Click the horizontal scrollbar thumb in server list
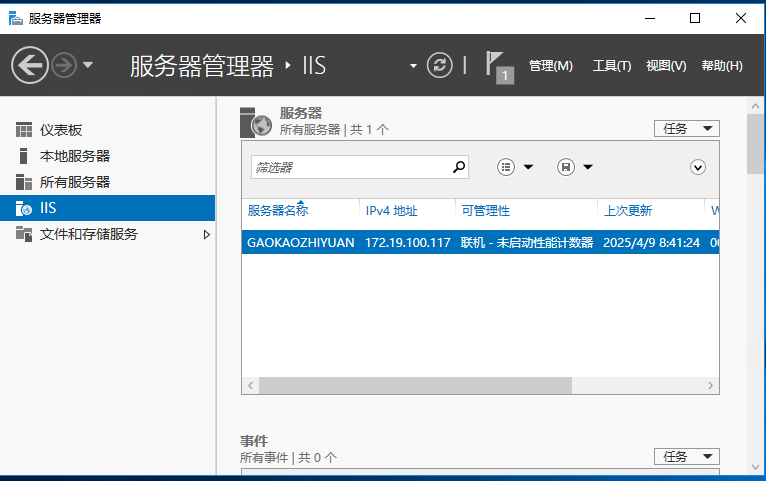Screen dimensions: 766x481 415,385
